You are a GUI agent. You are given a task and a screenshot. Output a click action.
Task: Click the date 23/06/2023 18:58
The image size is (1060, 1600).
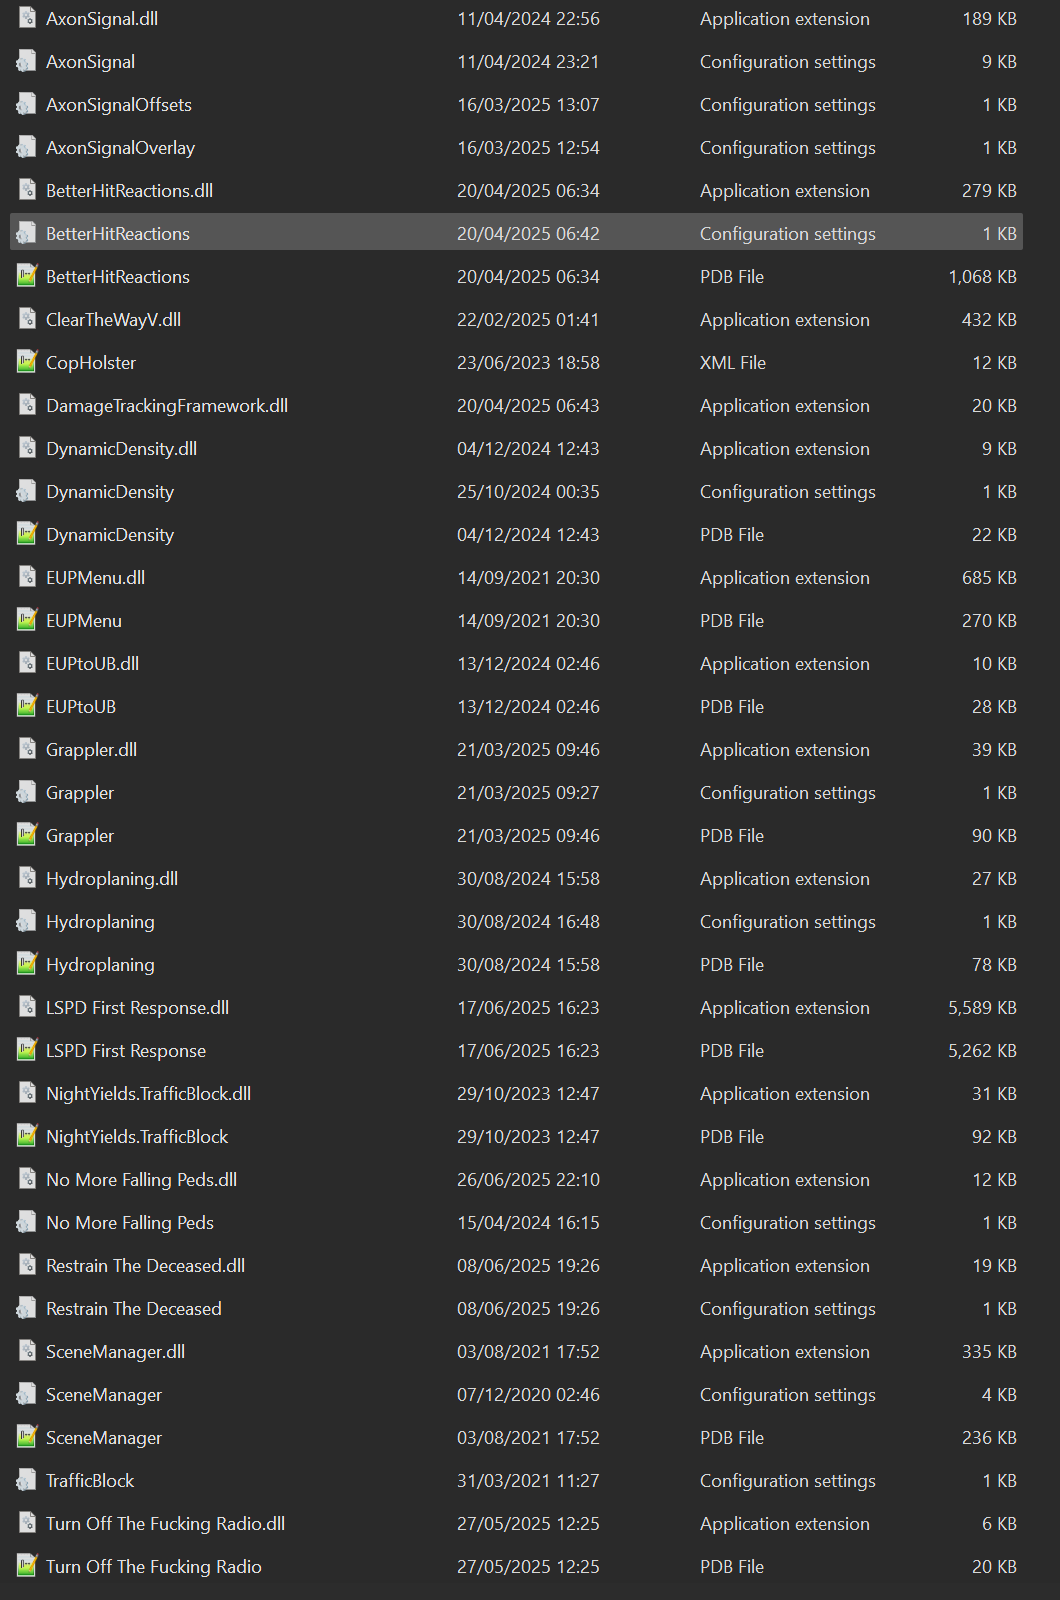[x=528, y=363]
